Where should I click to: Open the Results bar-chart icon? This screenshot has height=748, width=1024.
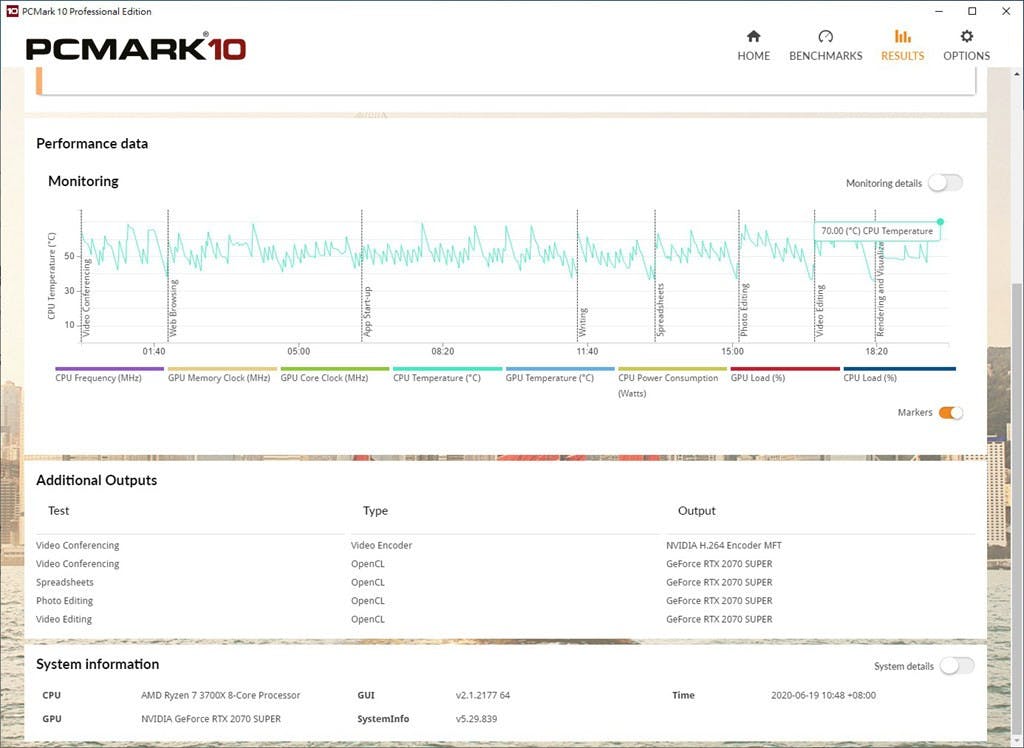pos(903,36)
